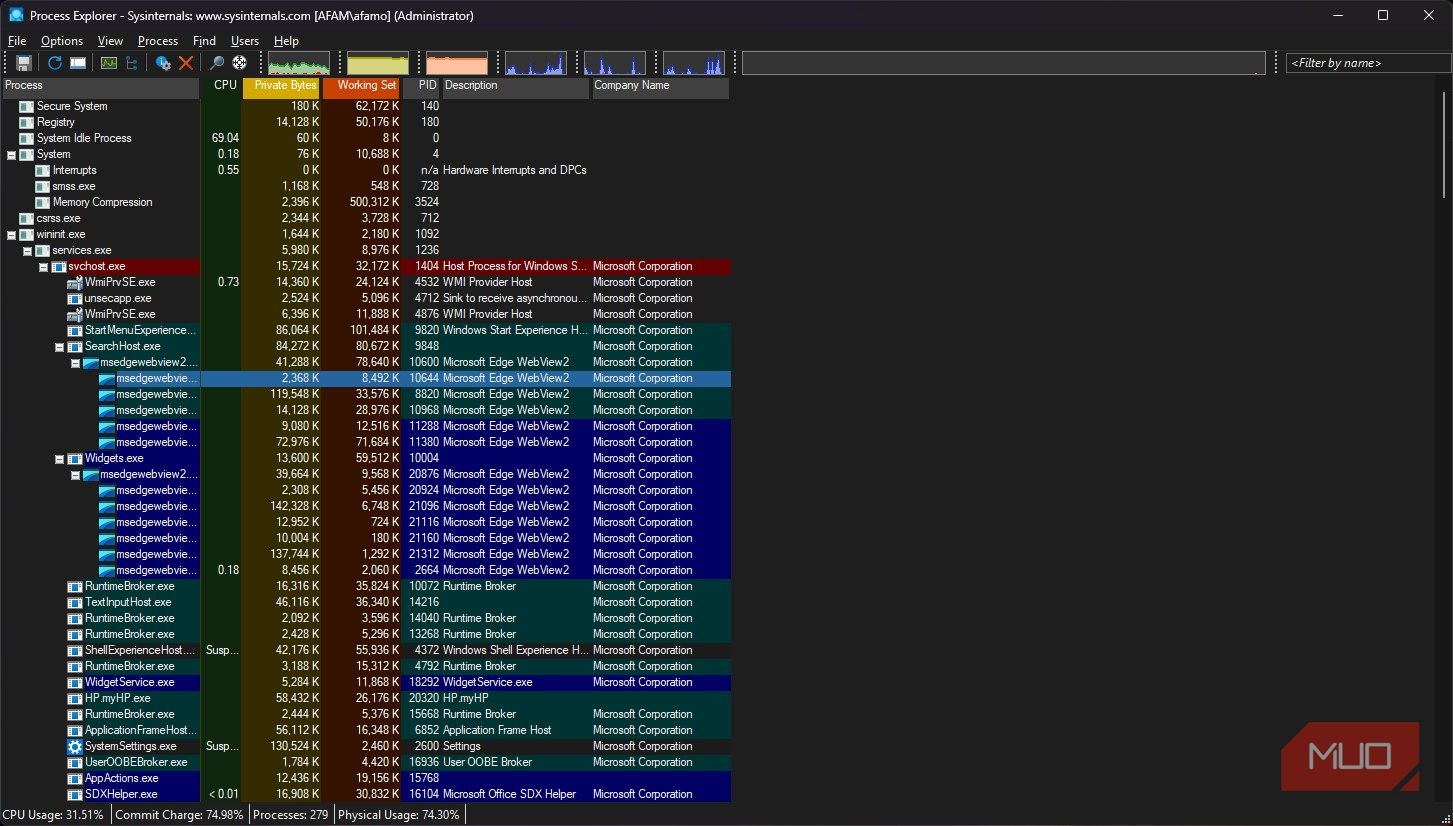This screenshot has width=1453, height=826.
Task: Click the green CPU usage mini graph
Action: [x=299, y=64]
